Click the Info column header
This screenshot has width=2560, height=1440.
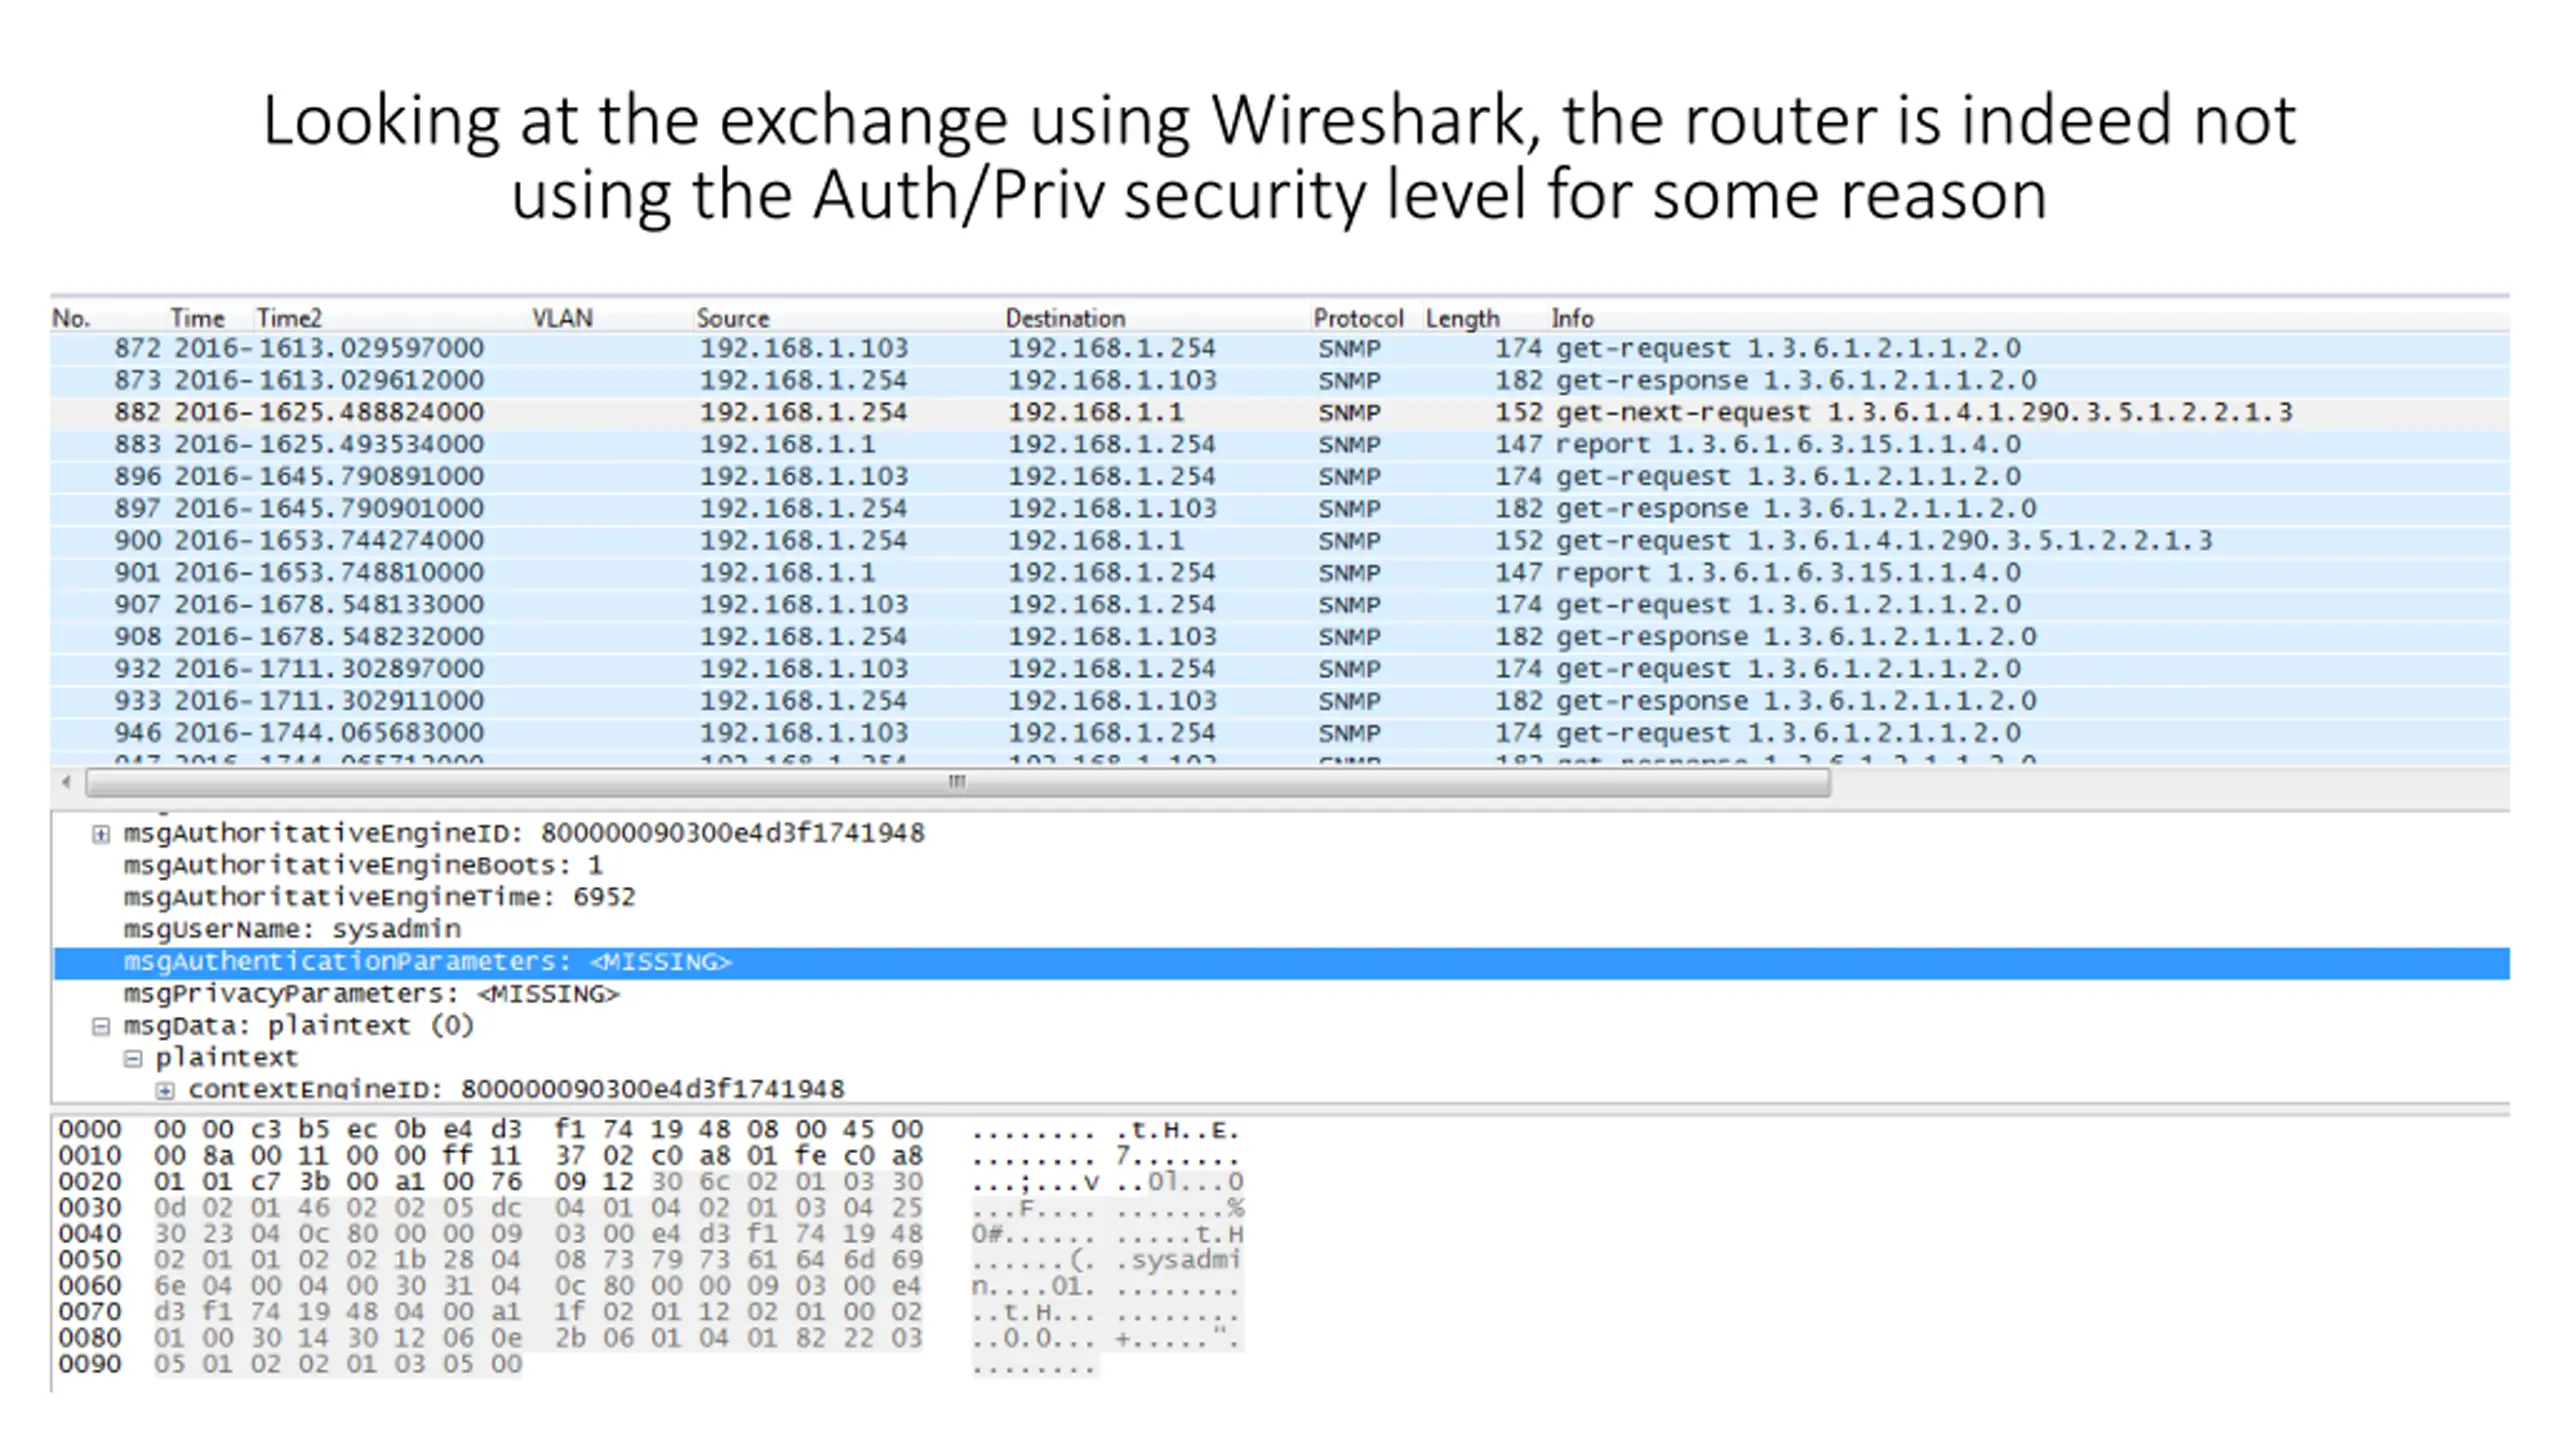click(1572, 318)
